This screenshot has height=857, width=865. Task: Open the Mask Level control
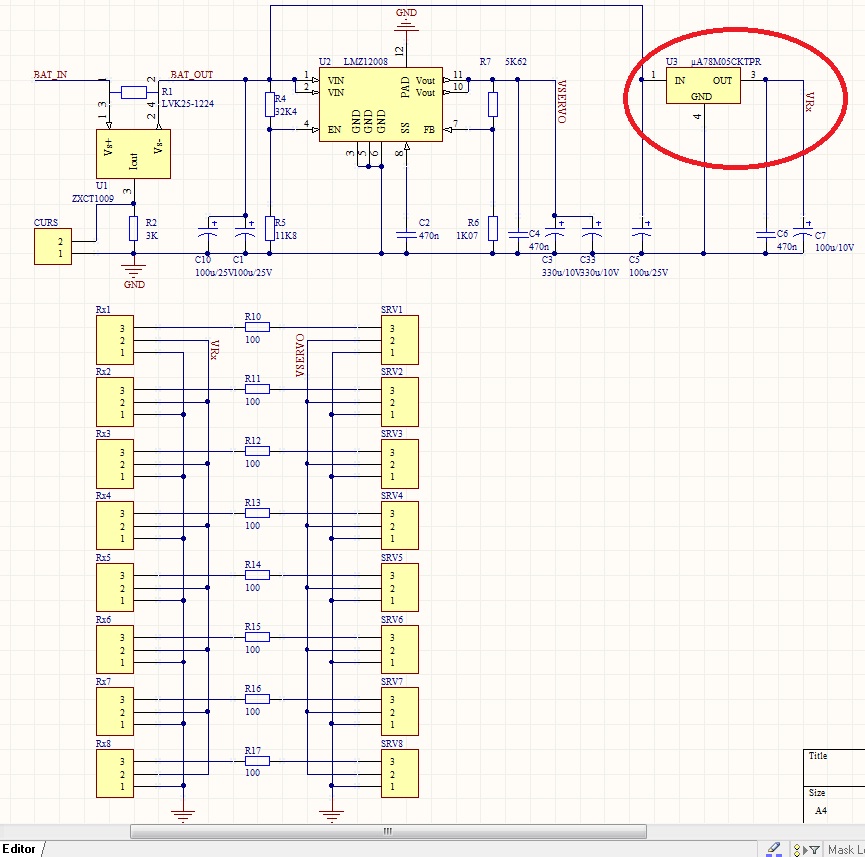pyautogui.click(x=845, y=850)
